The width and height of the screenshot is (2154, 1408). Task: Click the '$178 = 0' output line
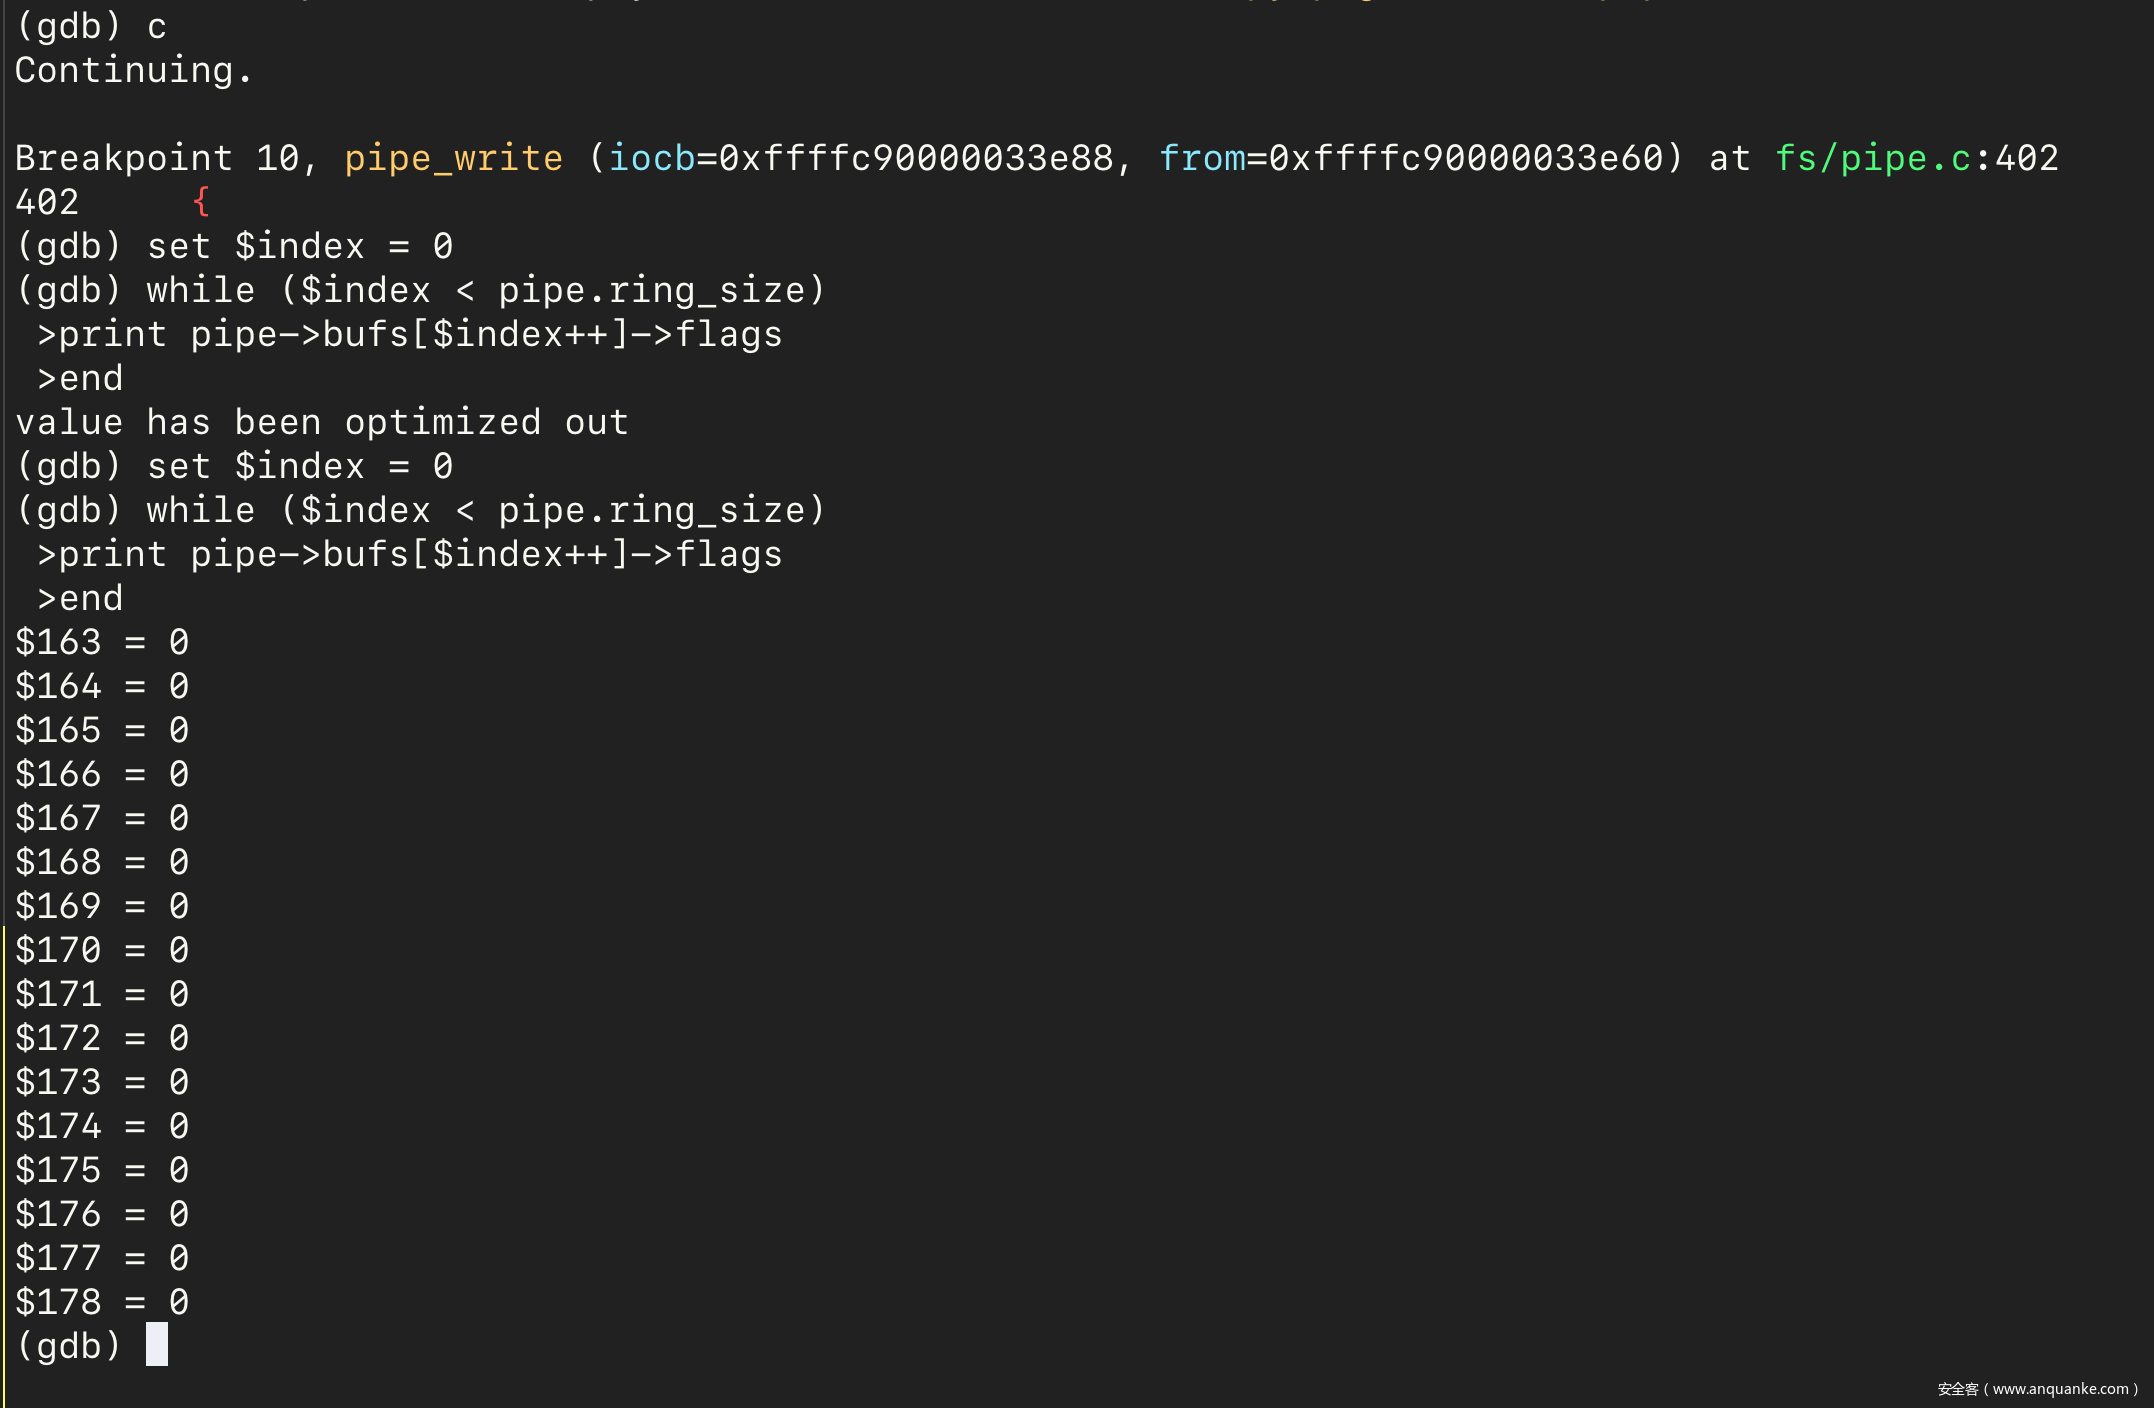(x=102, y=1302)
